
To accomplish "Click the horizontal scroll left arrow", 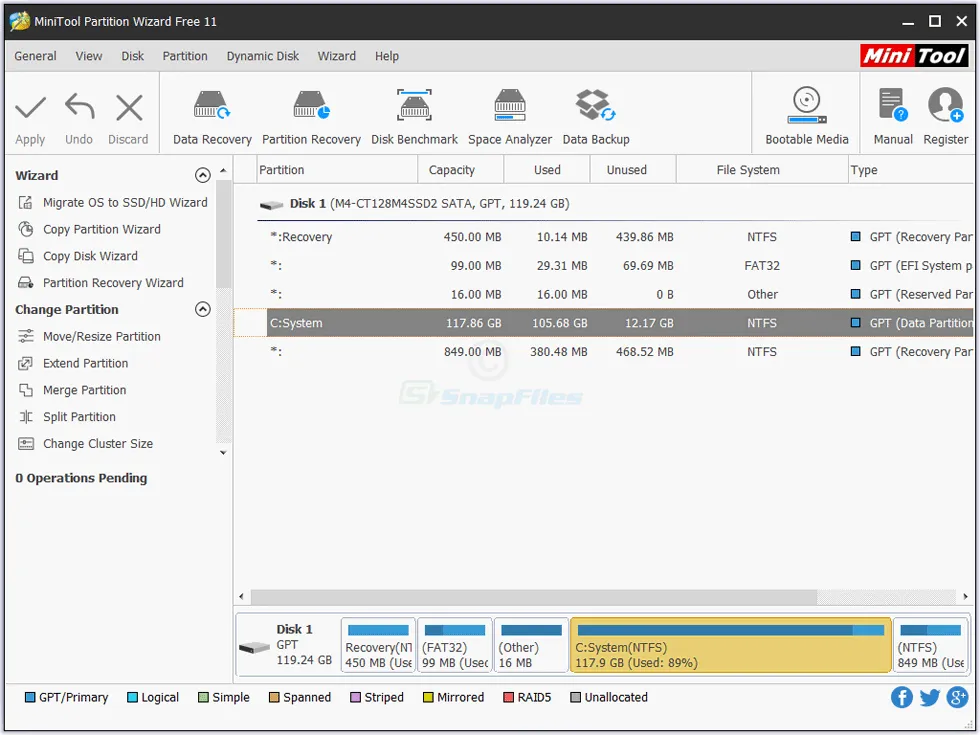I will click(x=242, y=596).
